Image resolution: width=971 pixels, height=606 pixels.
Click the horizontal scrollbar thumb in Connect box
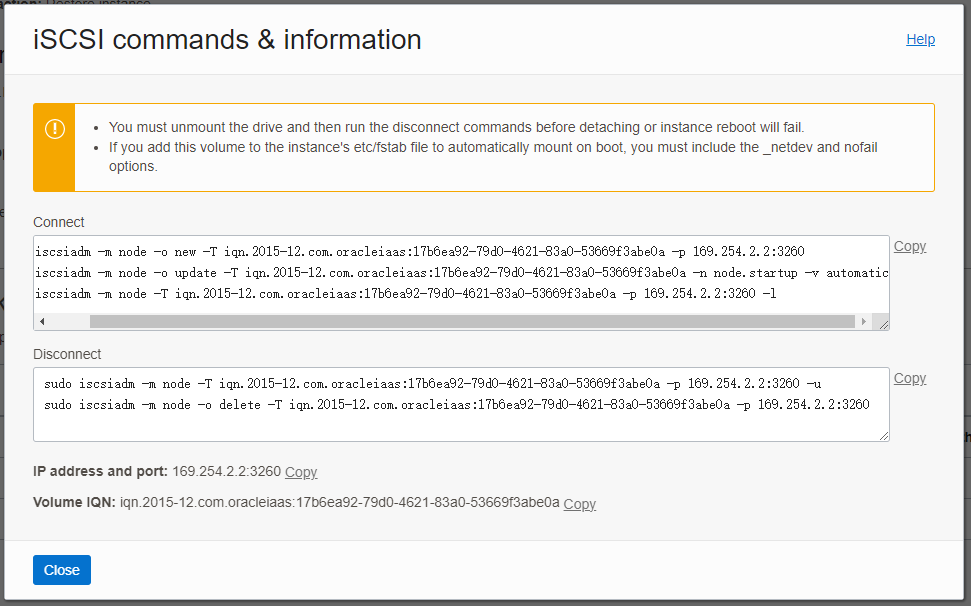(x=472, y=321)
